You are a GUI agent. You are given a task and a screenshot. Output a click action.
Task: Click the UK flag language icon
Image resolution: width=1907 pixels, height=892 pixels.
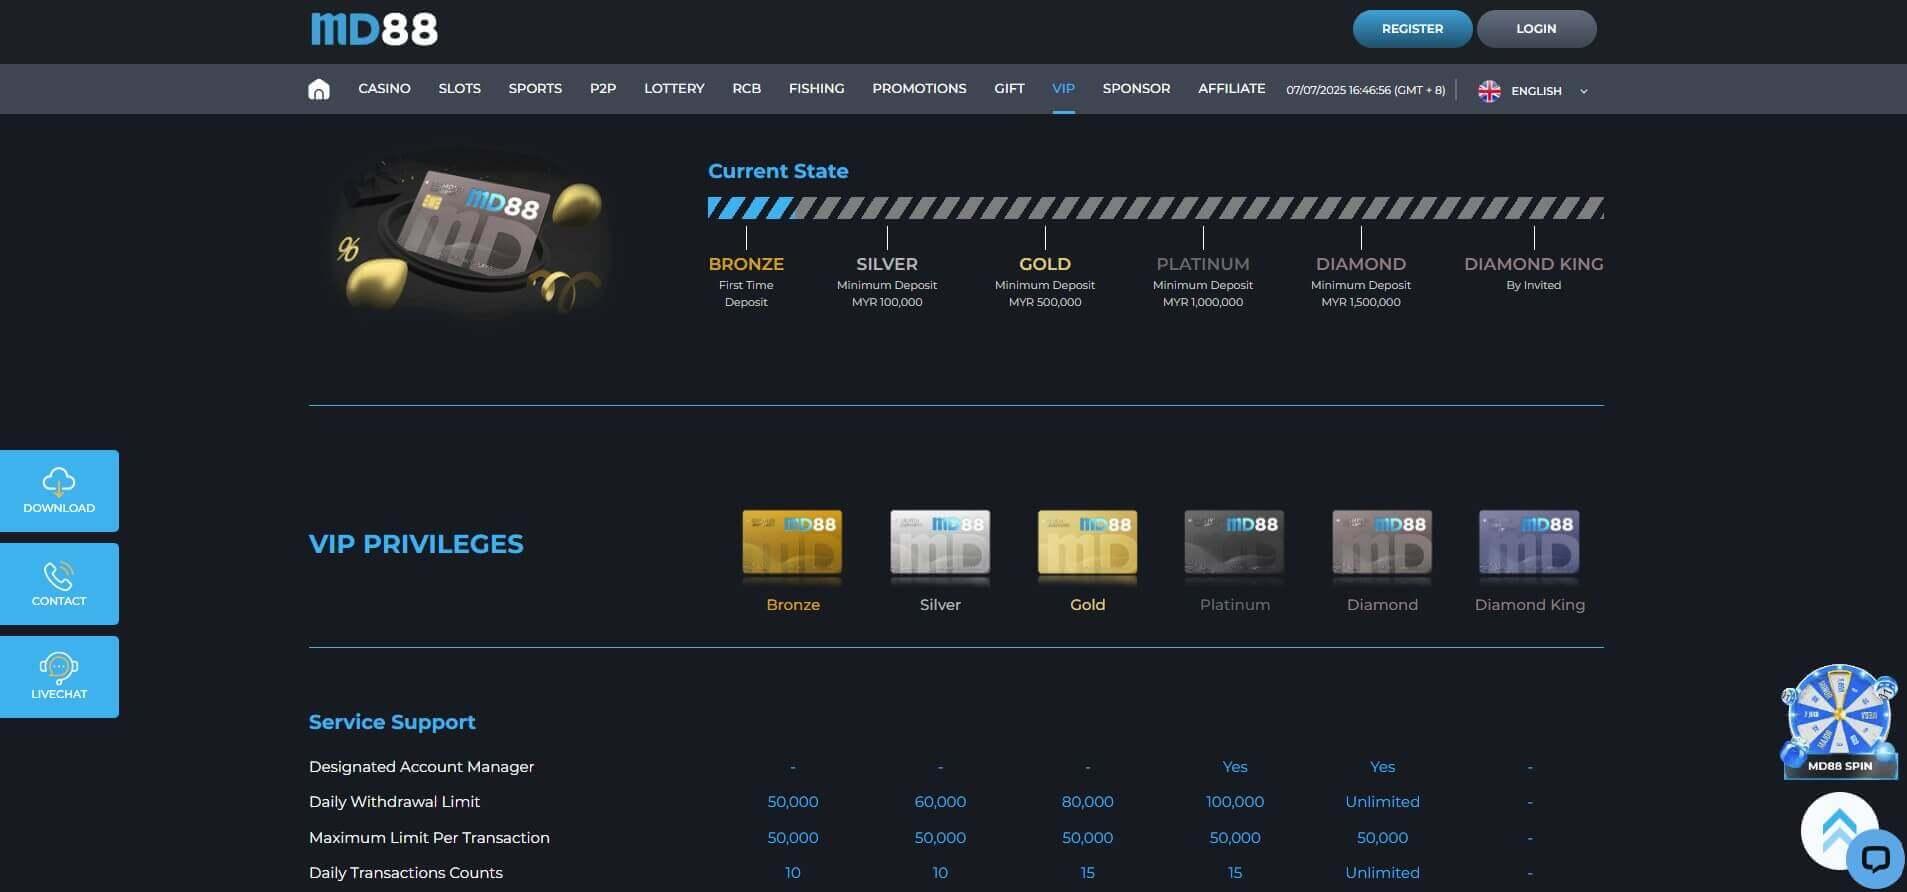pyautogui.click(x=1489, y=91)
